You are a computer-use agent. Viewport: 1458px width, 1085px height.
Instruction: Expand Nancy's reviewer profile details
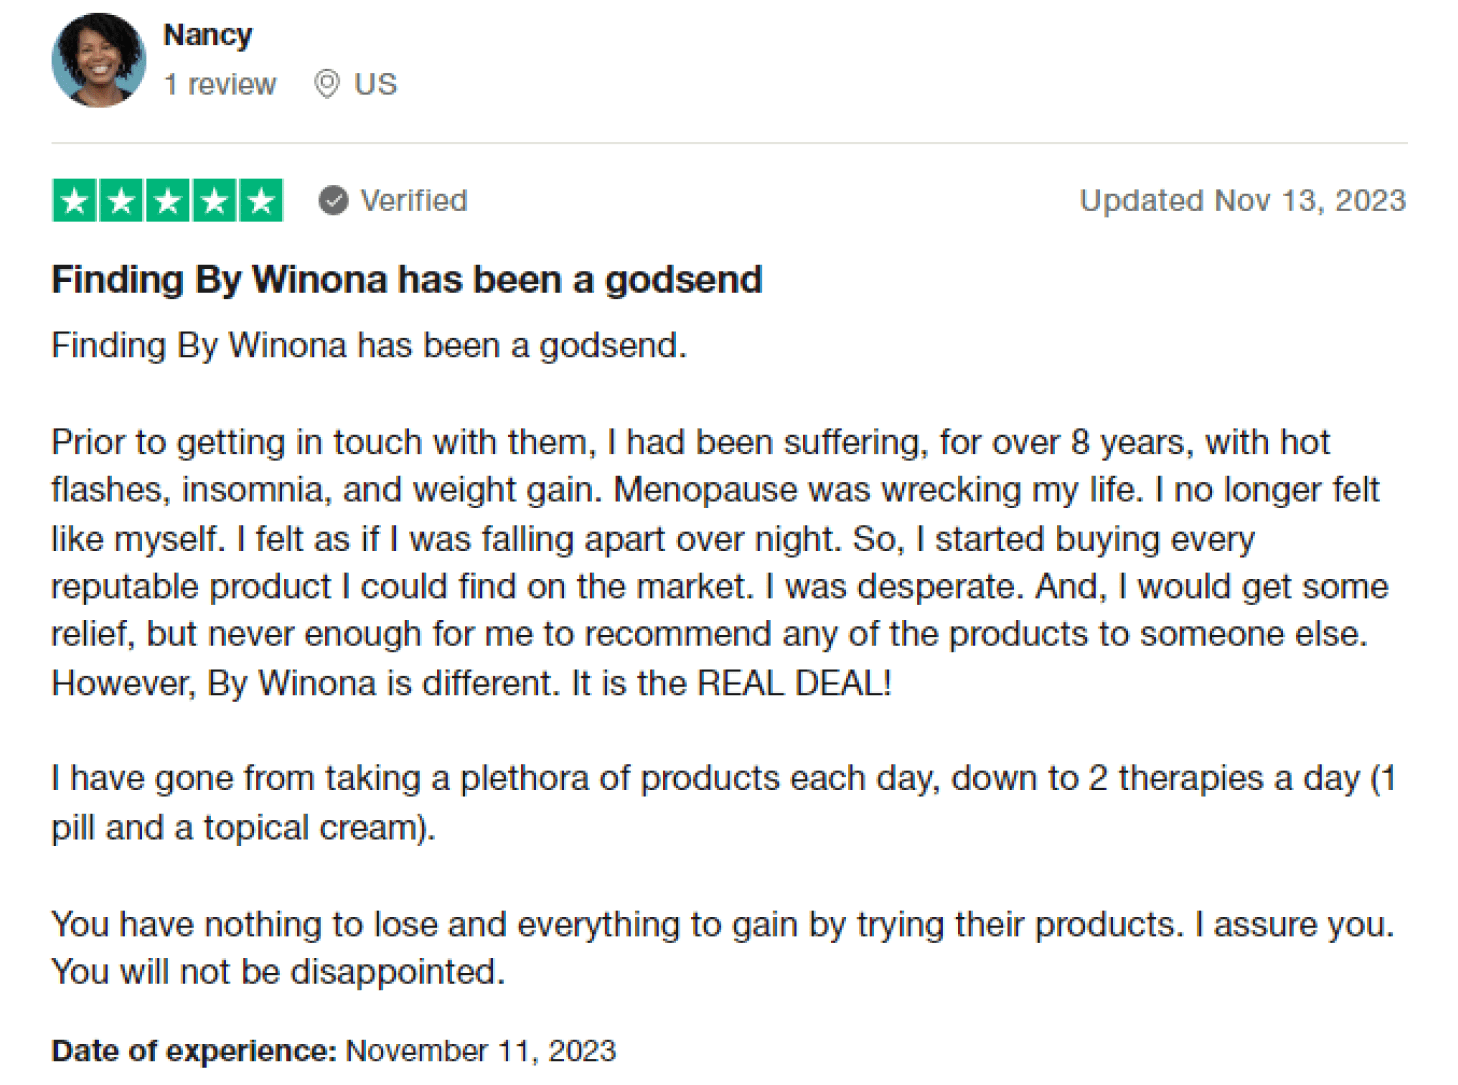click(208, 33)
